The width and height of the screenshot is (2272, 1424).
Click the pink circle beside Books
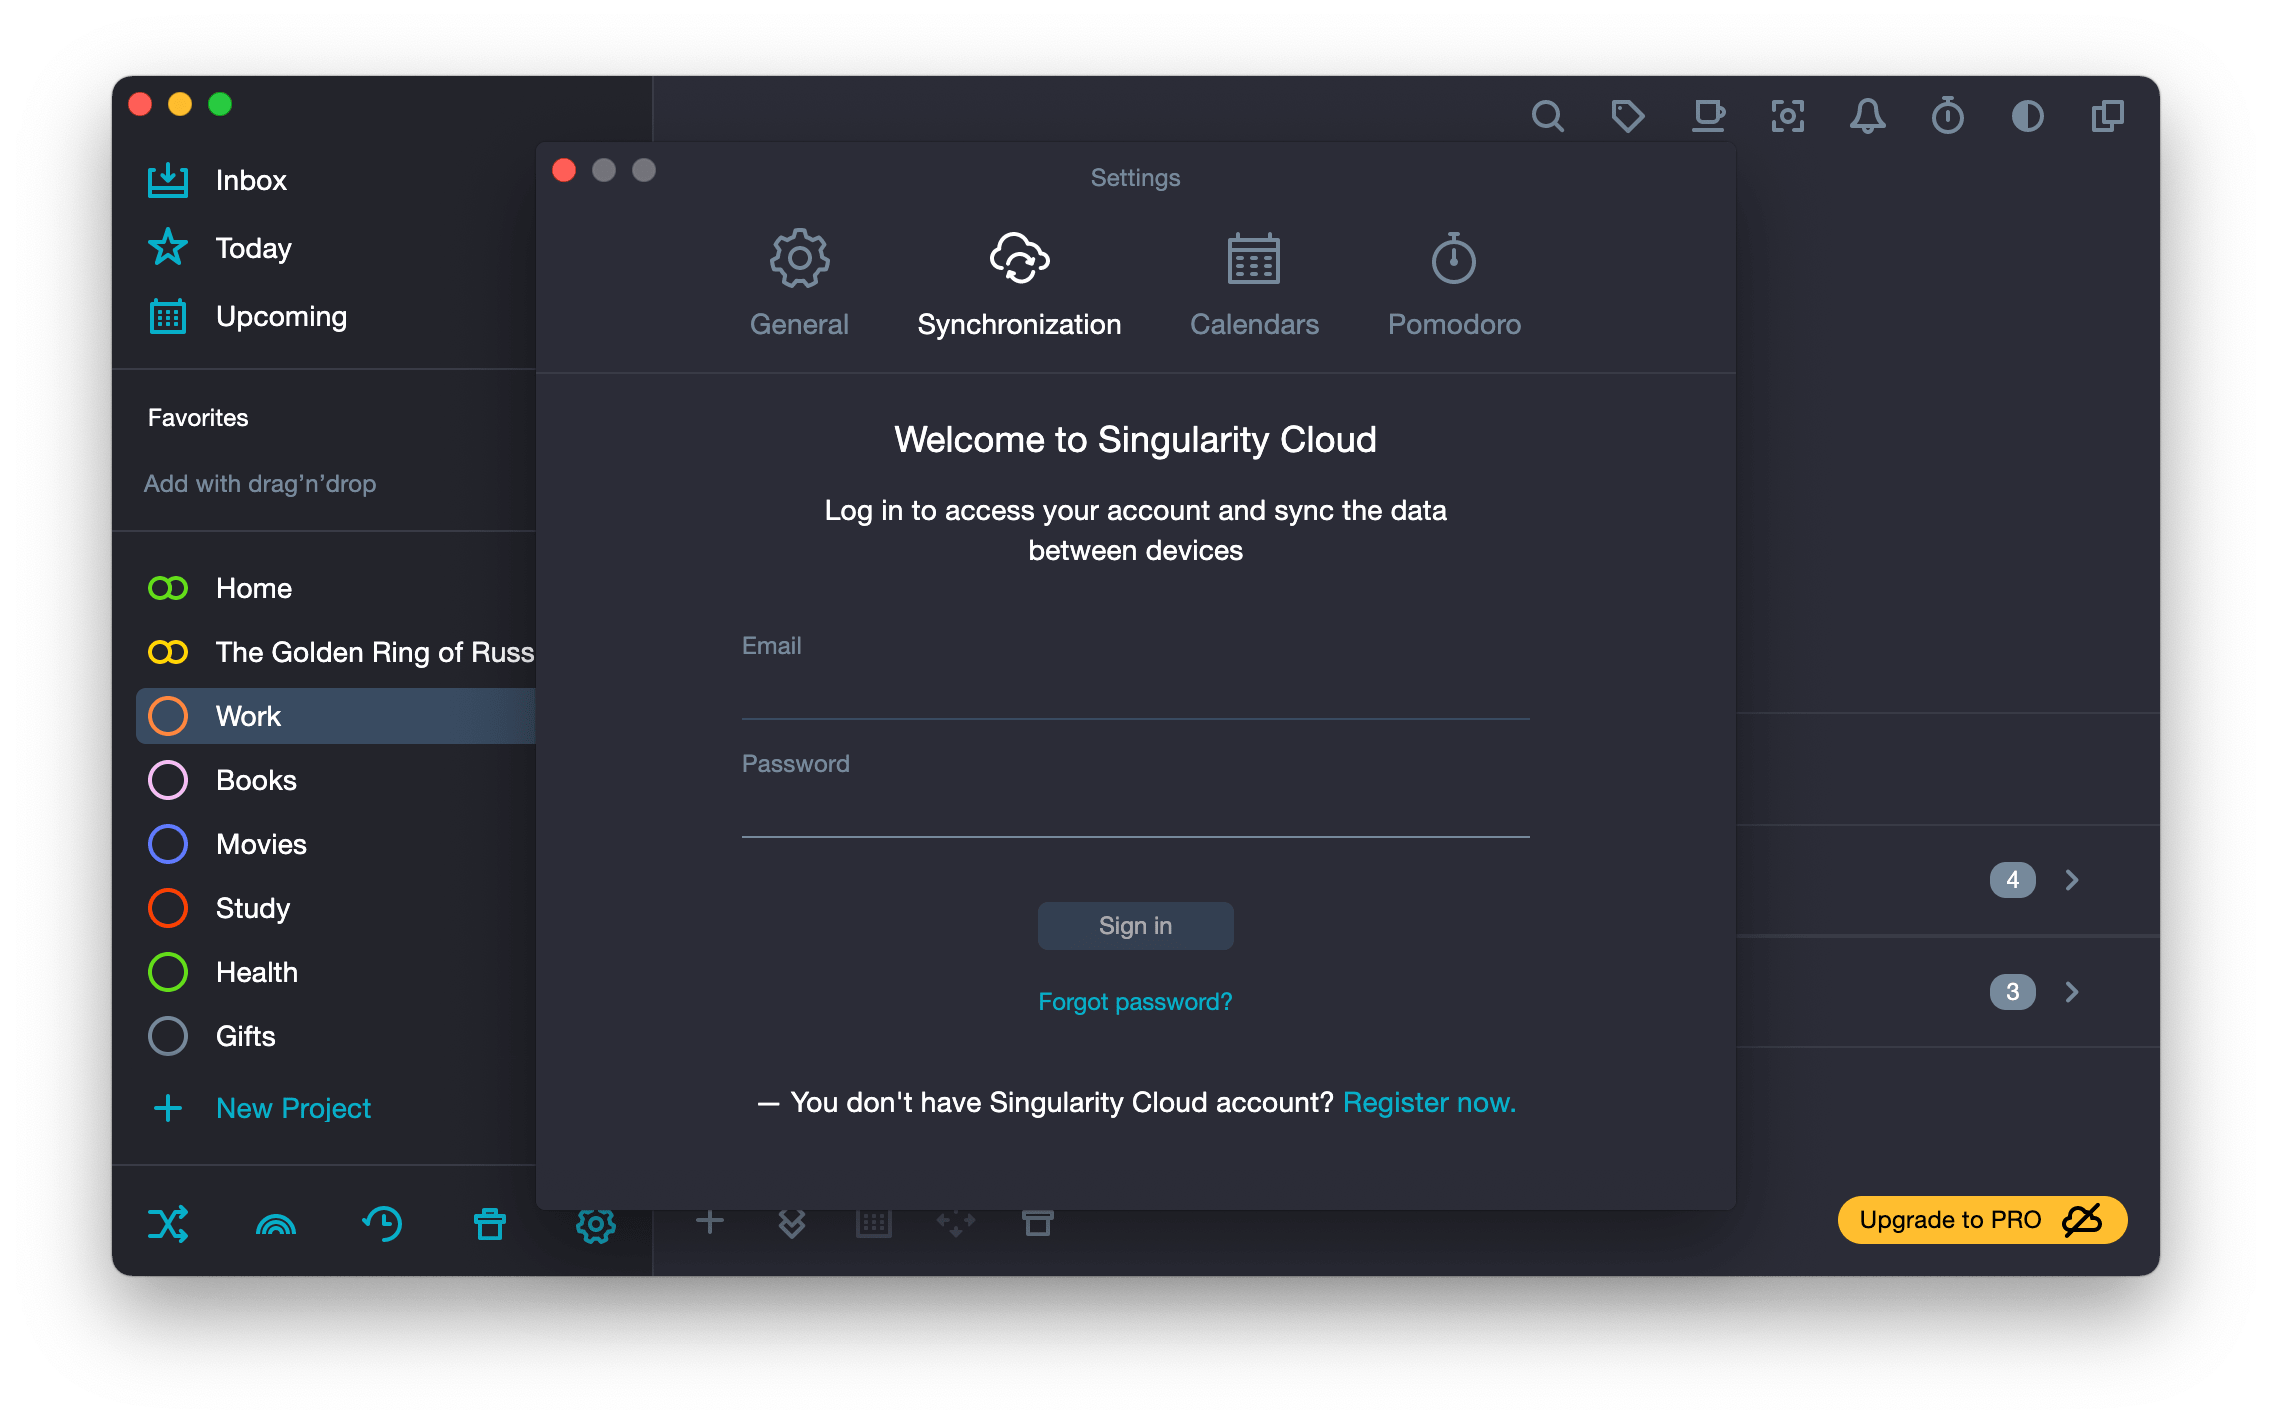(168, 780)
